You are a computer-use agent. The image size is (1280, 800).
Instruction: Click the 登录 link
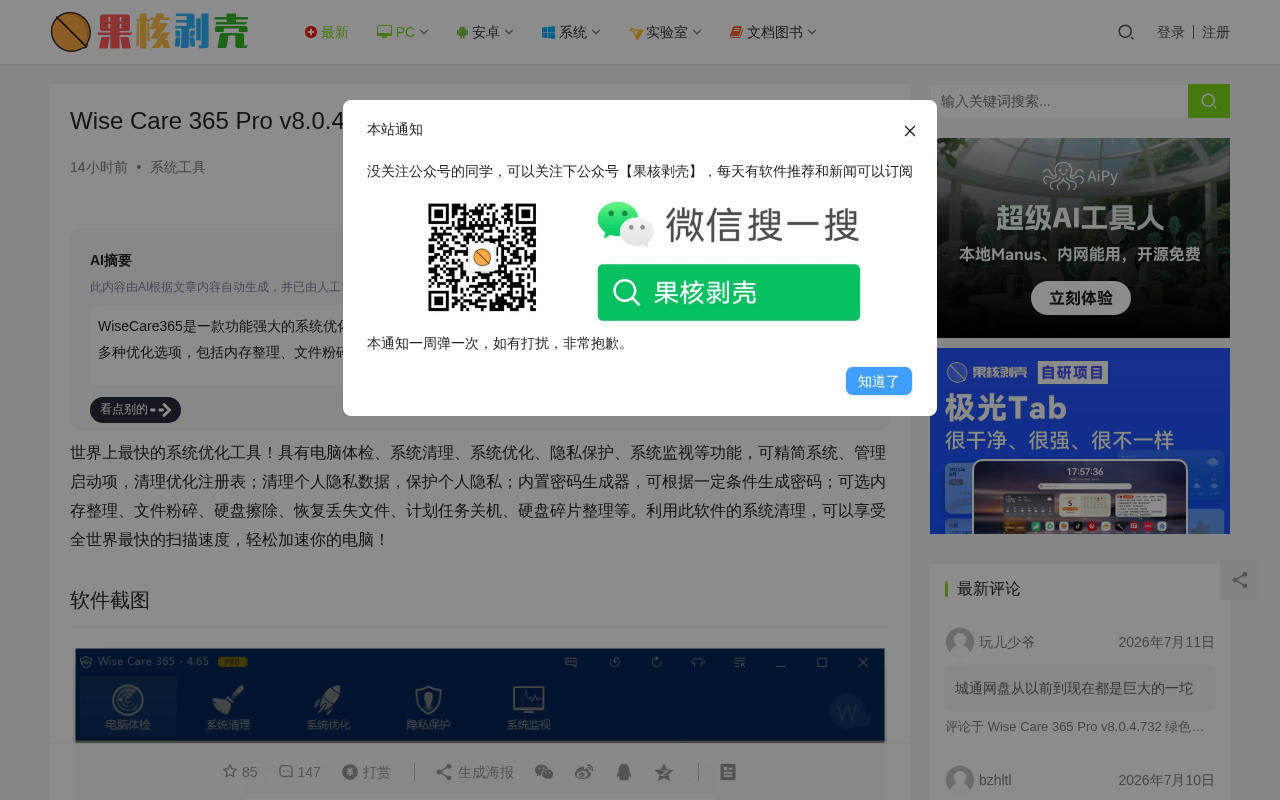click(1171, 32)
